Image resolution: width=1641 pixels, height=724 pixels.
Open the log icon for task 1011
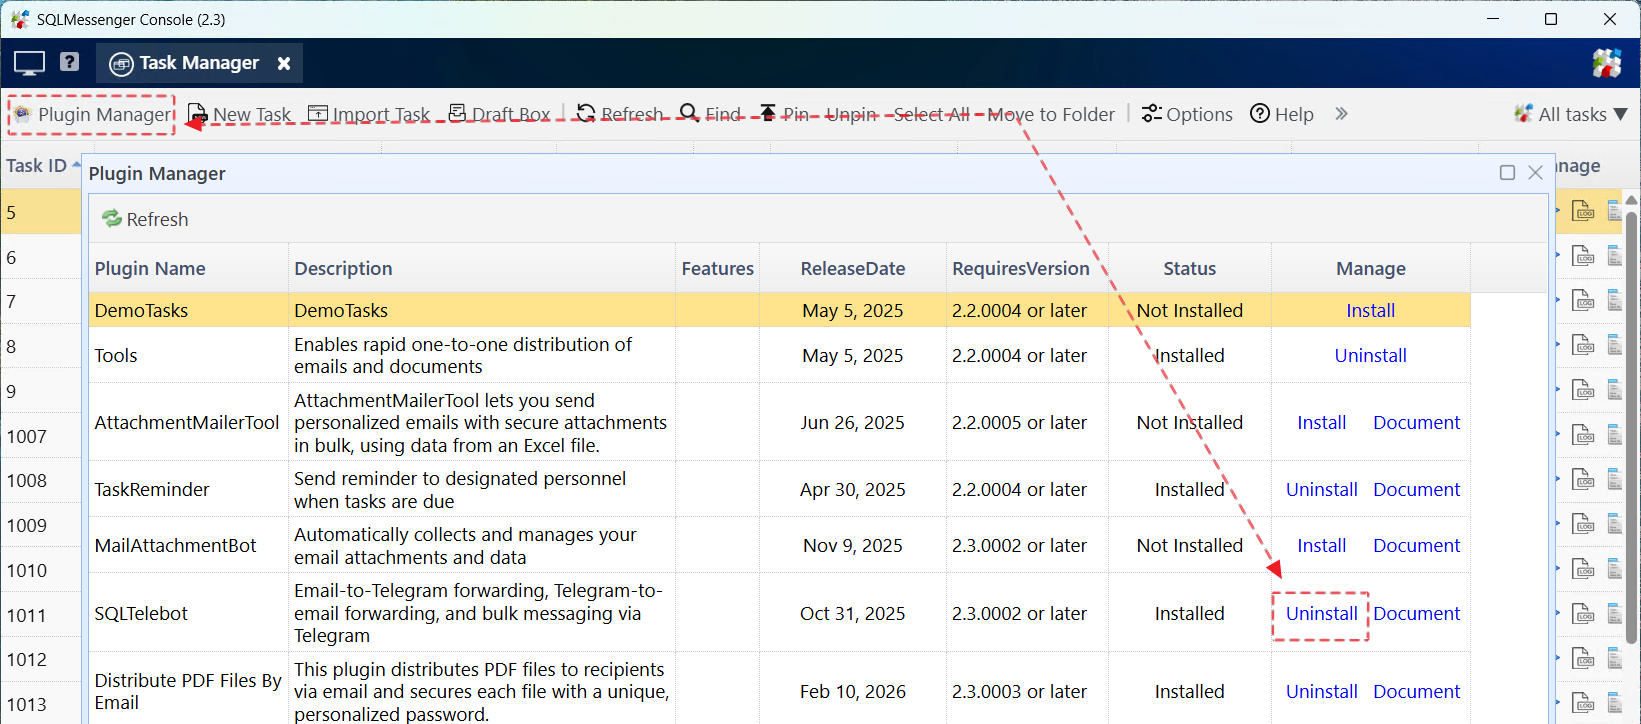coord(1583,613)
